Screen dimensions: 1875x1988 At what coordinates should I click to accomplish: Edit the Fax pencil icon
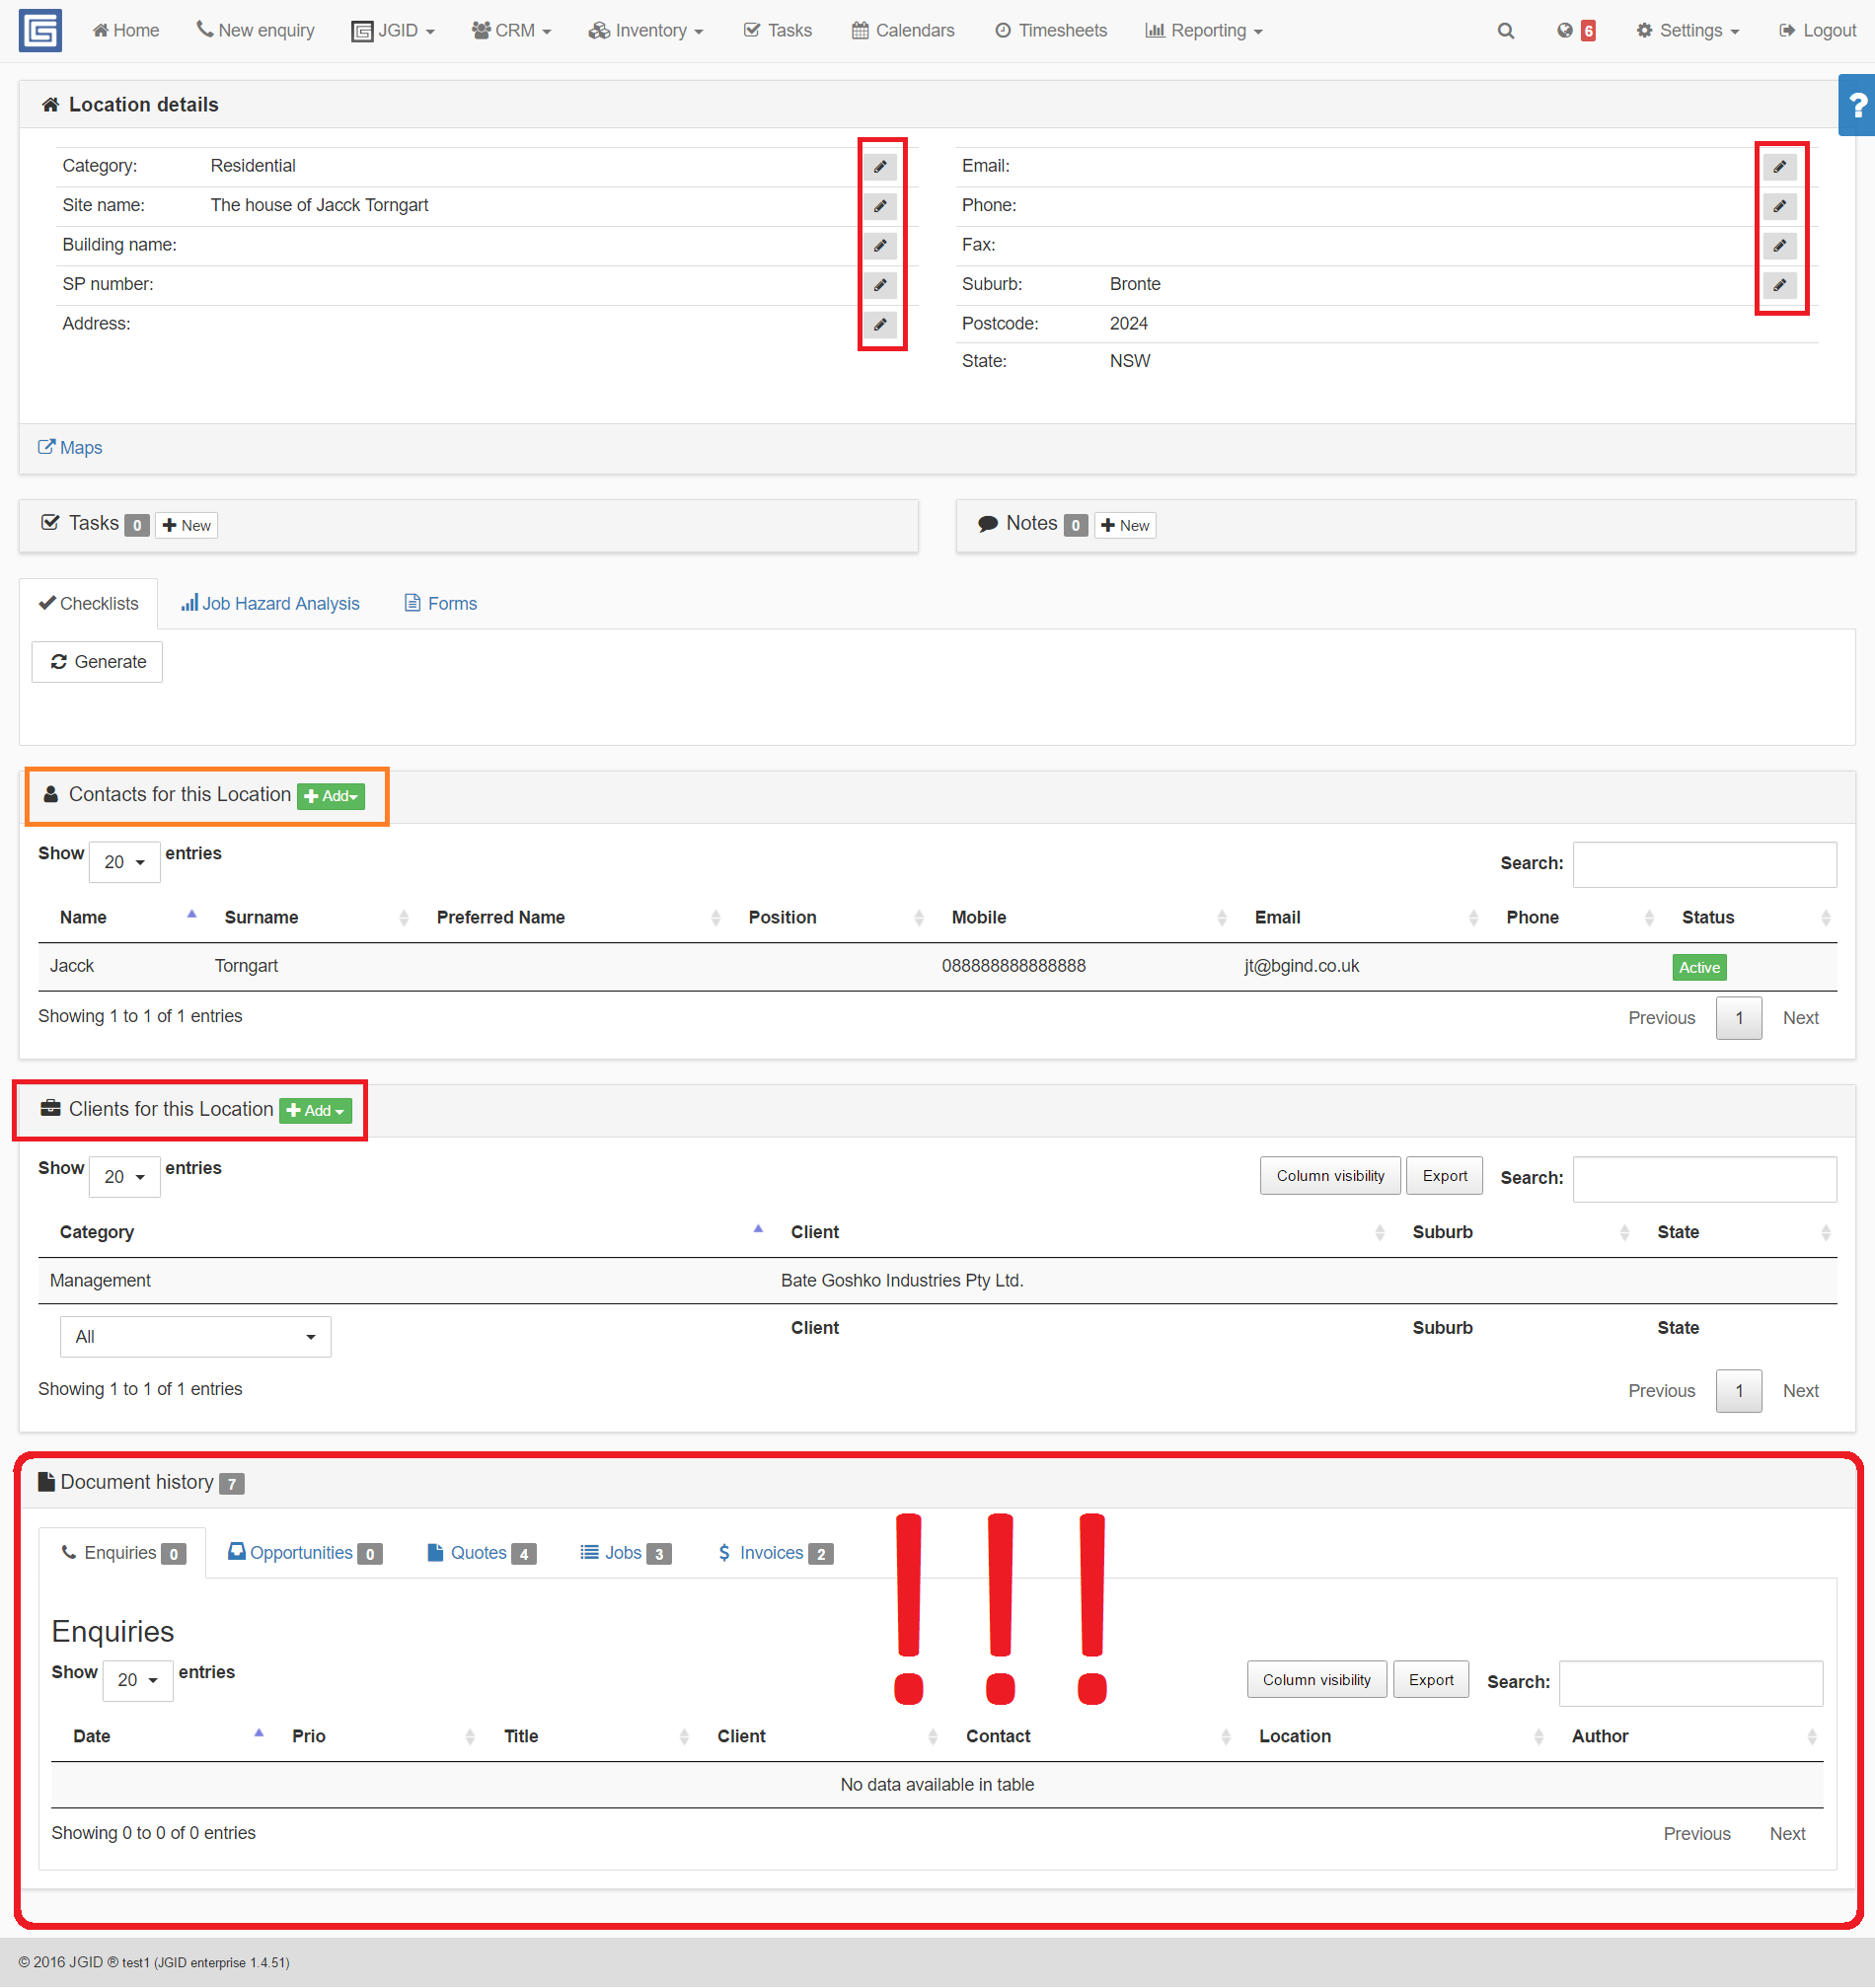1780,246
